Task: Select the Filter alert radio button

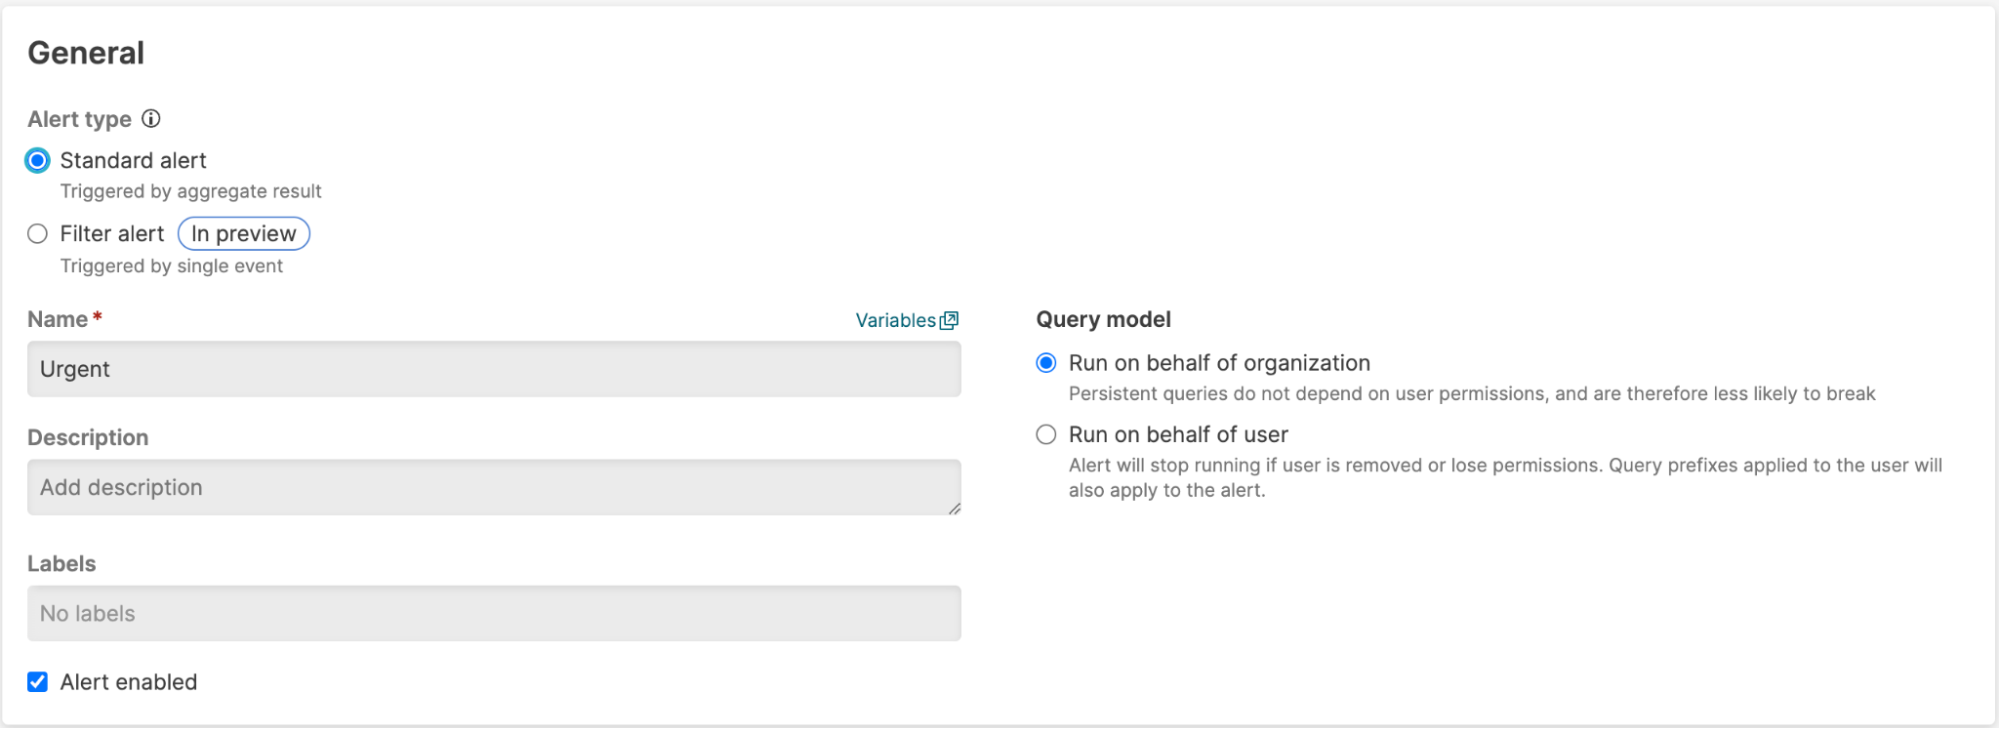Action: pyautogui.click(x=38, y=234)
